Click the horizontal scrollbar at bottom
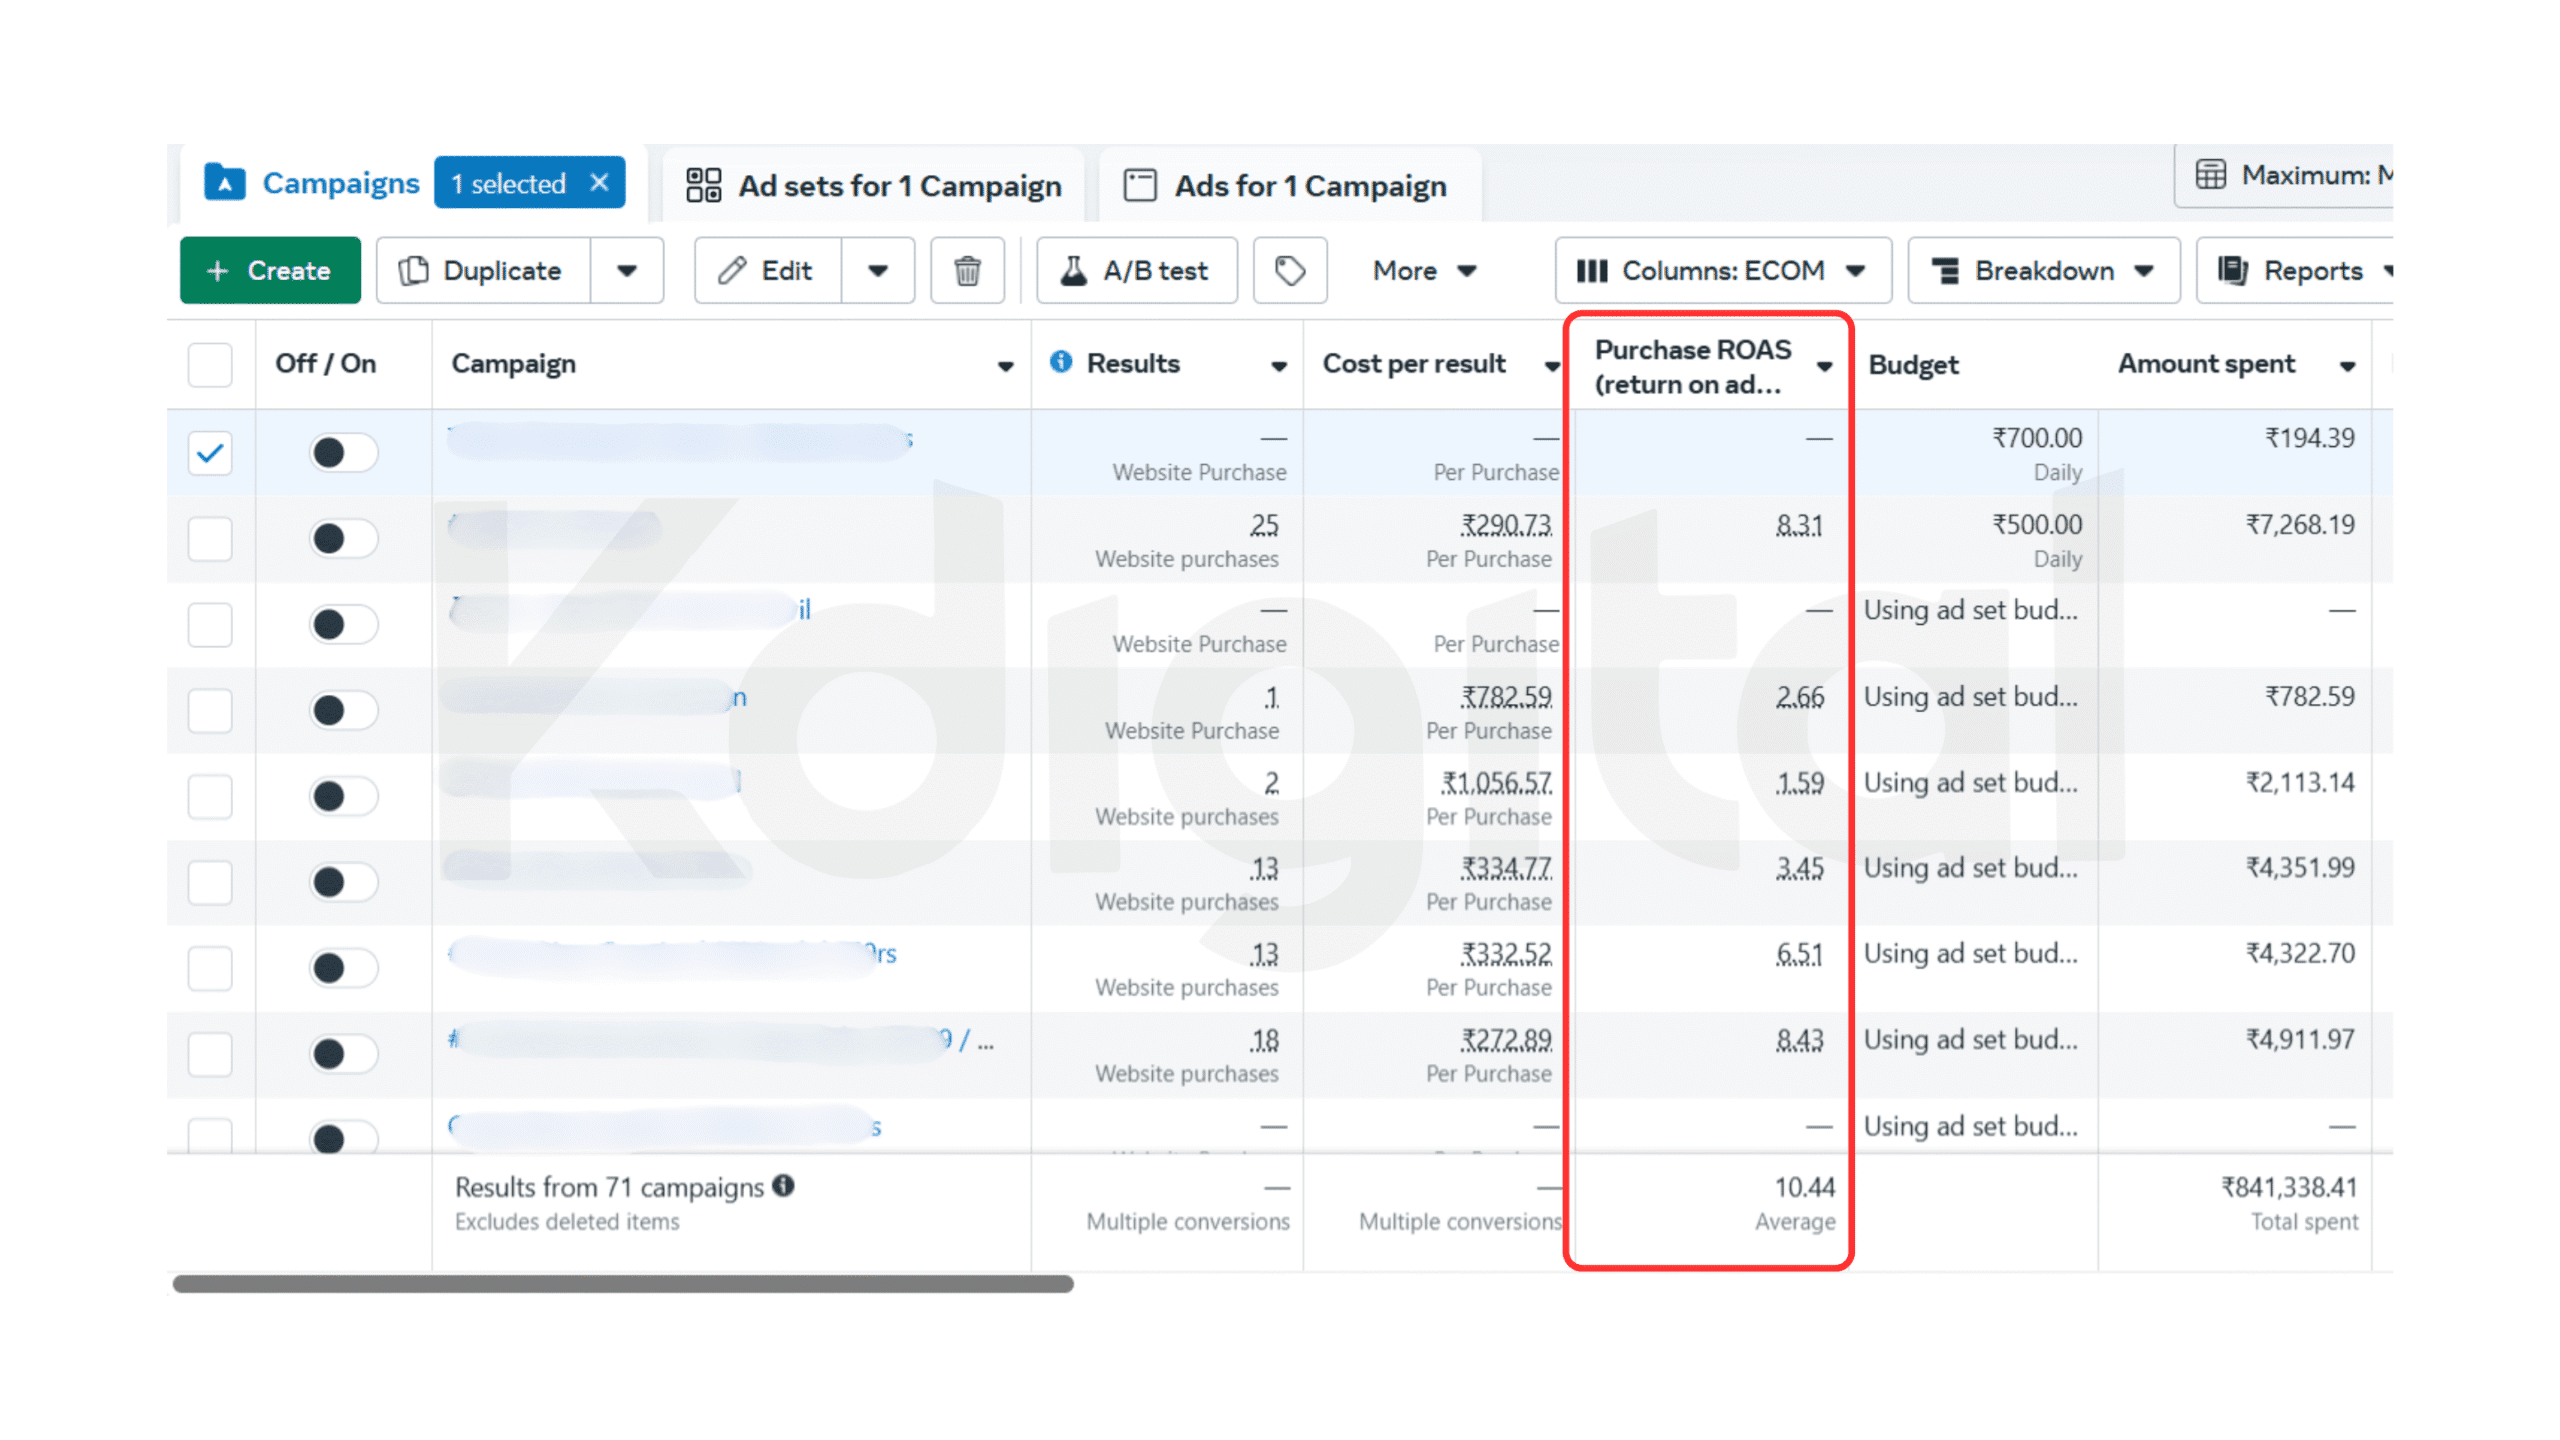Screen dimensions: 2560x1440 (x=622, y=1283)
